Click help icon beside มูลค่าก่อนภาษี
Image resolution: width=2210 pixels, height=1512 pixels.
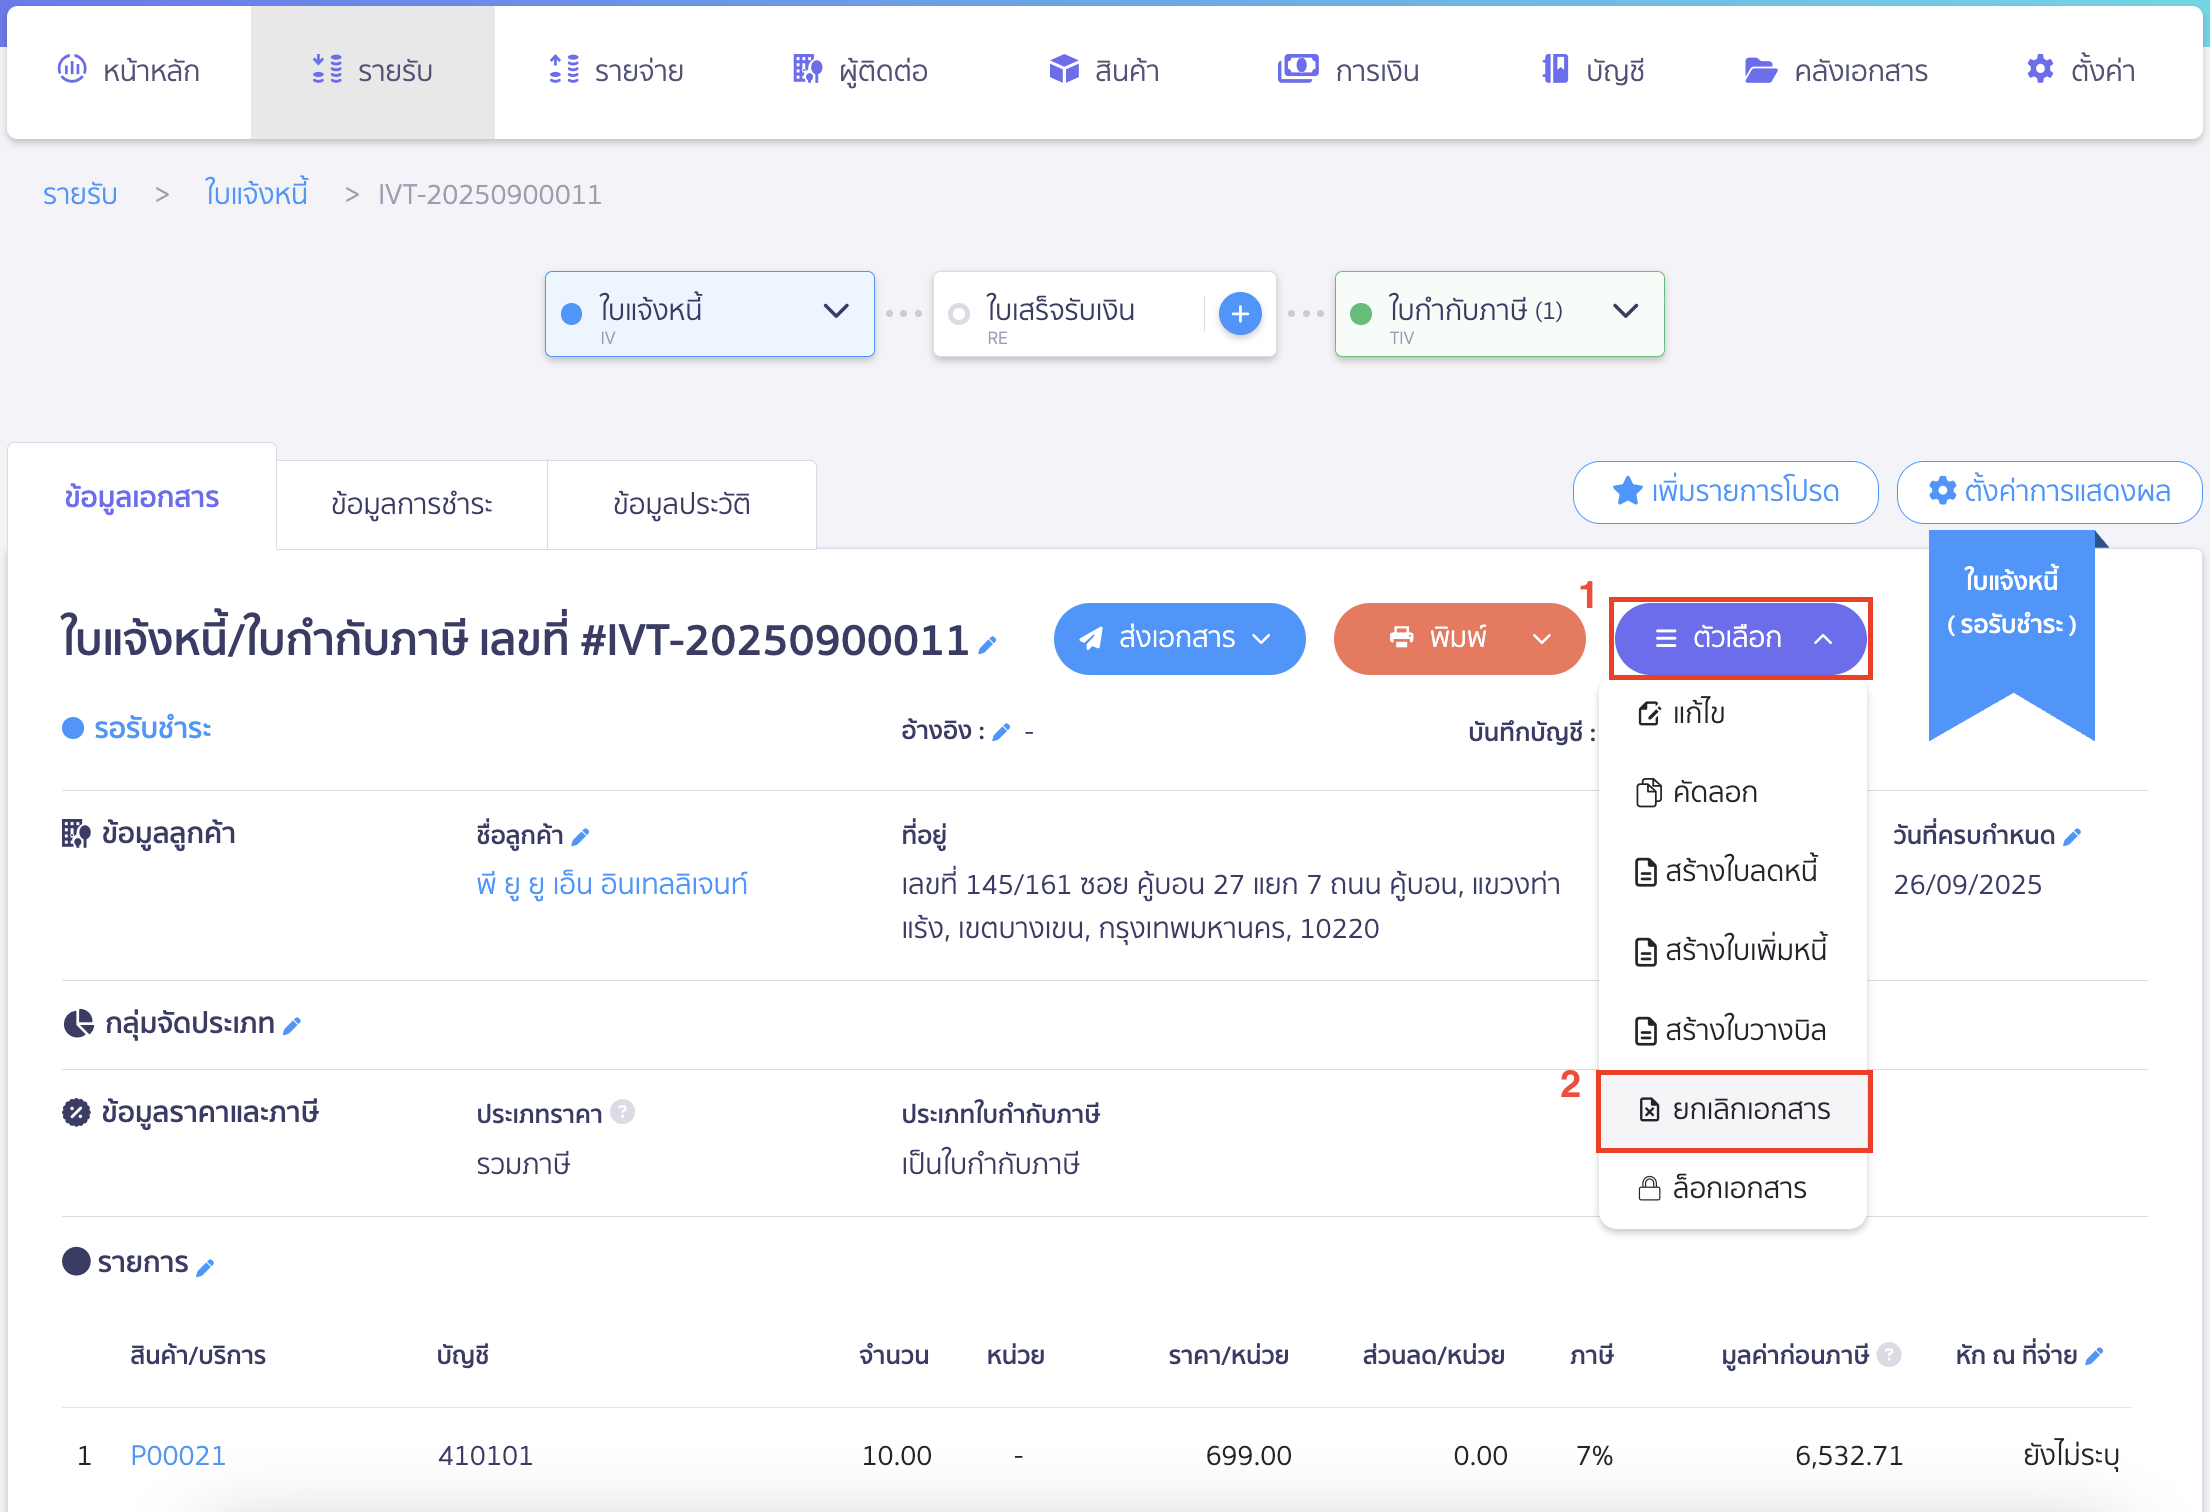tap(1888, 1355)
